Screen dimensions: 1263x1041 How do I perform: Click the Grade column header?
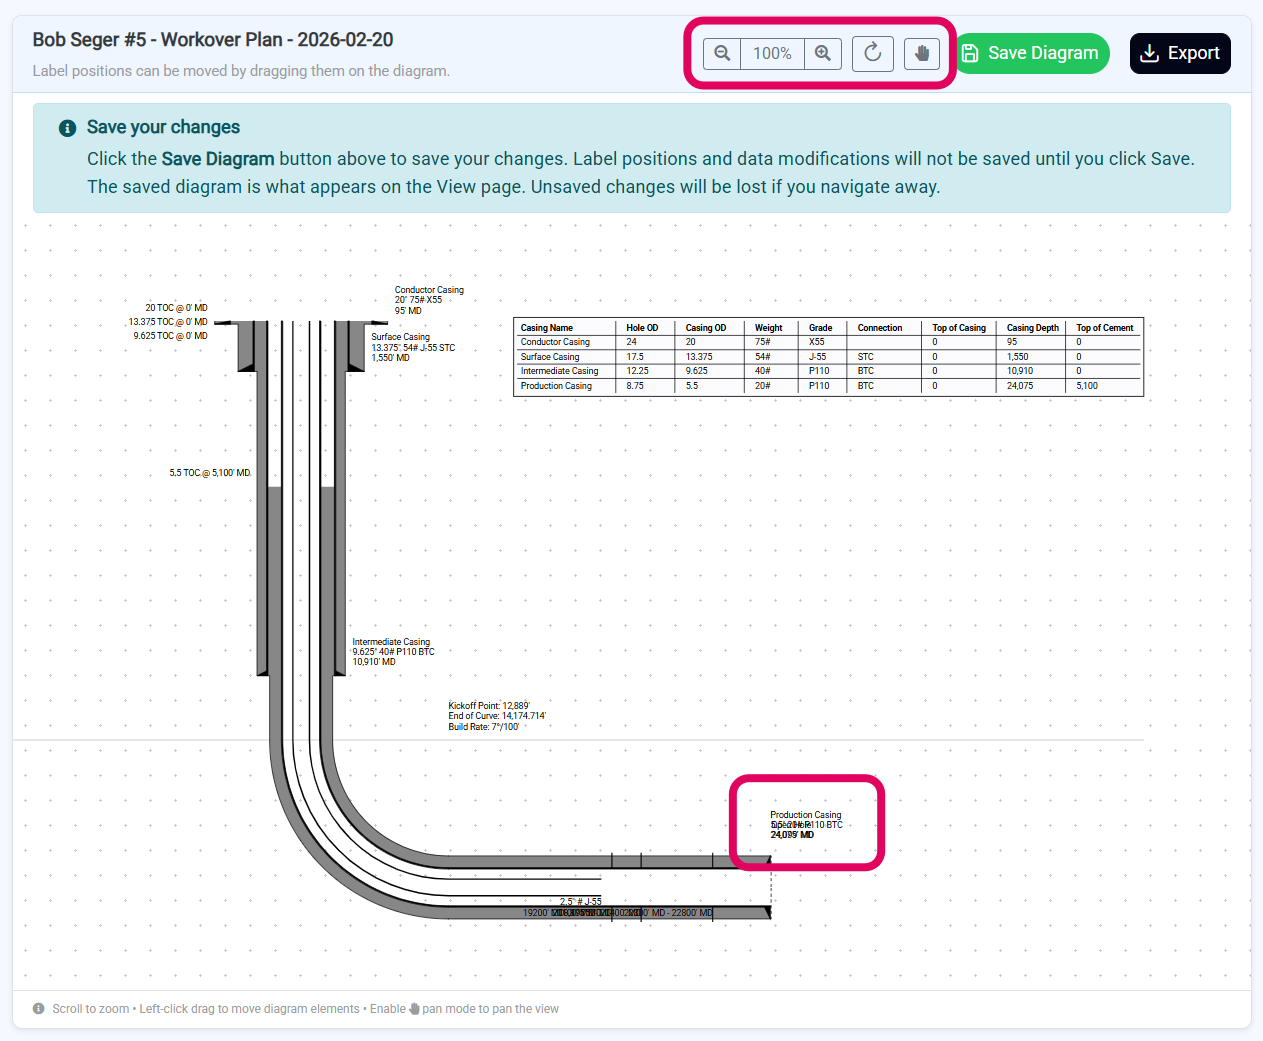point(821,328)
